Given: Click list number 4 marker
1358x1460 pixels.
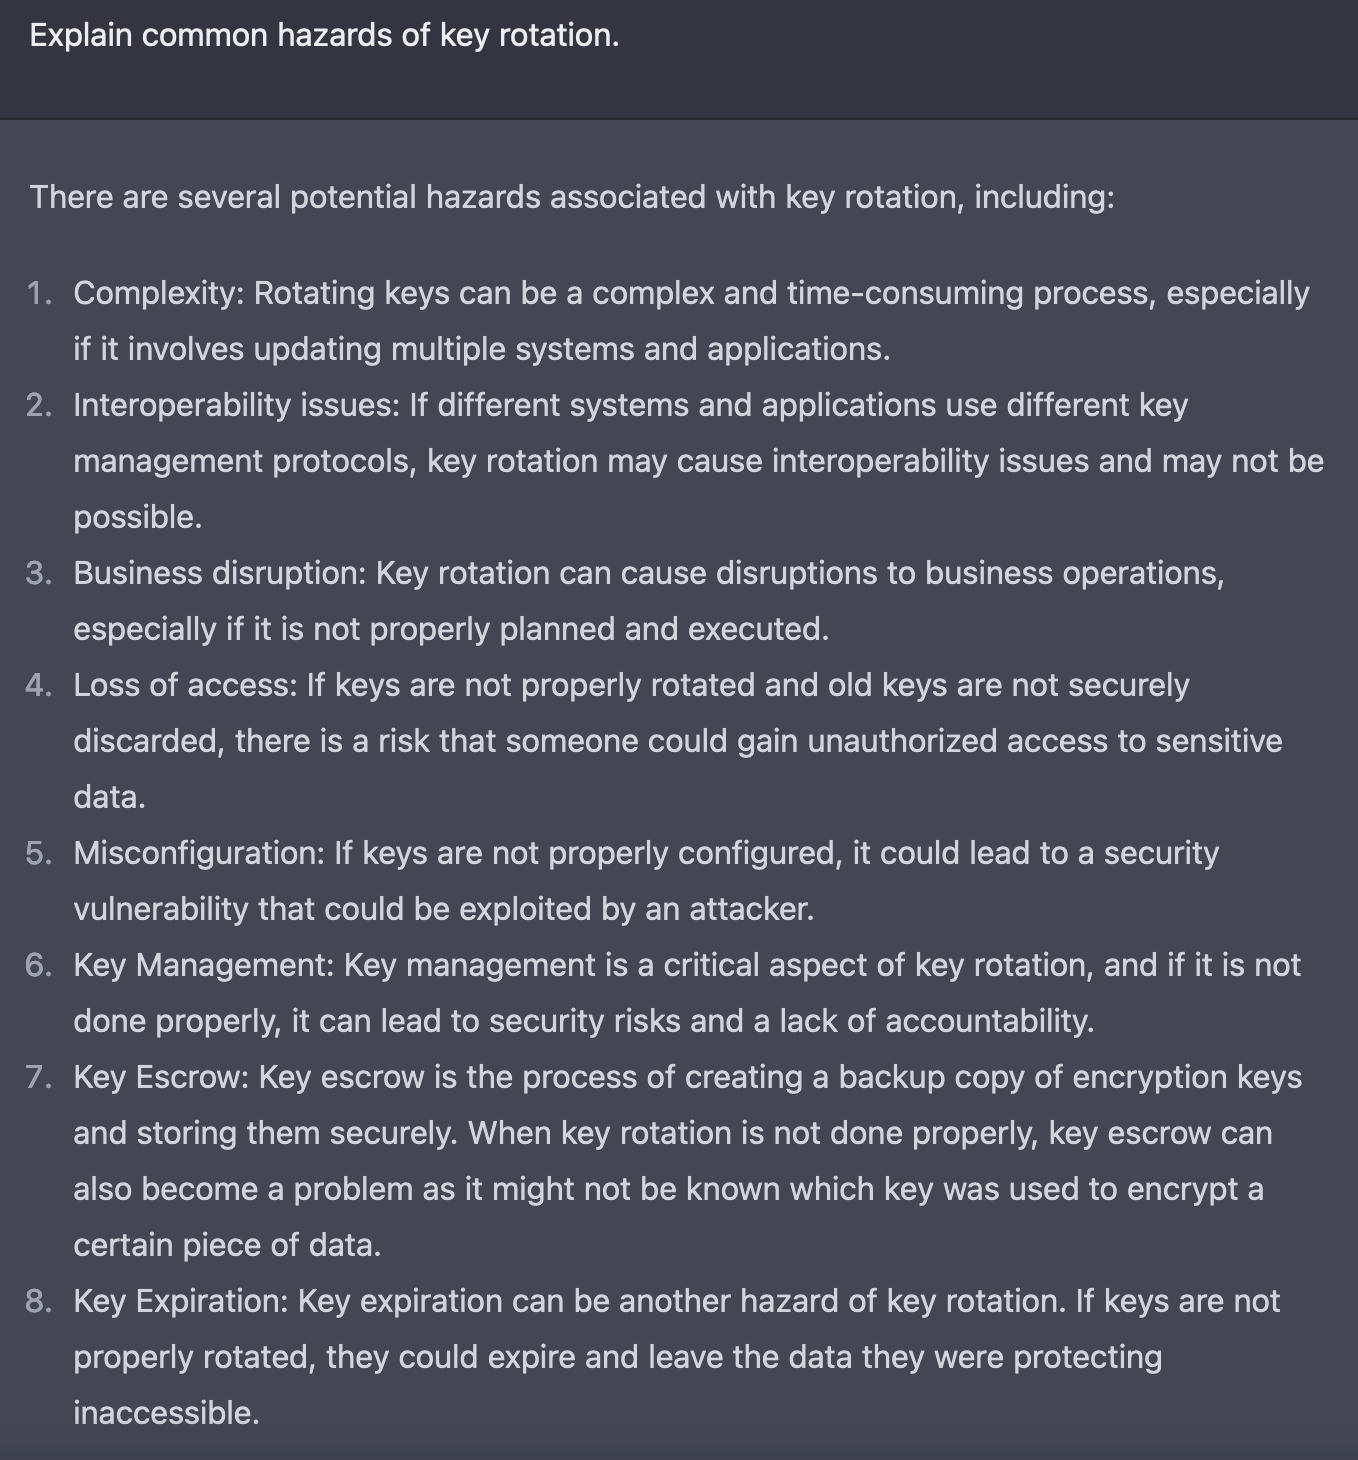Looking at the screenshot, I should click(x=39, y=685).
